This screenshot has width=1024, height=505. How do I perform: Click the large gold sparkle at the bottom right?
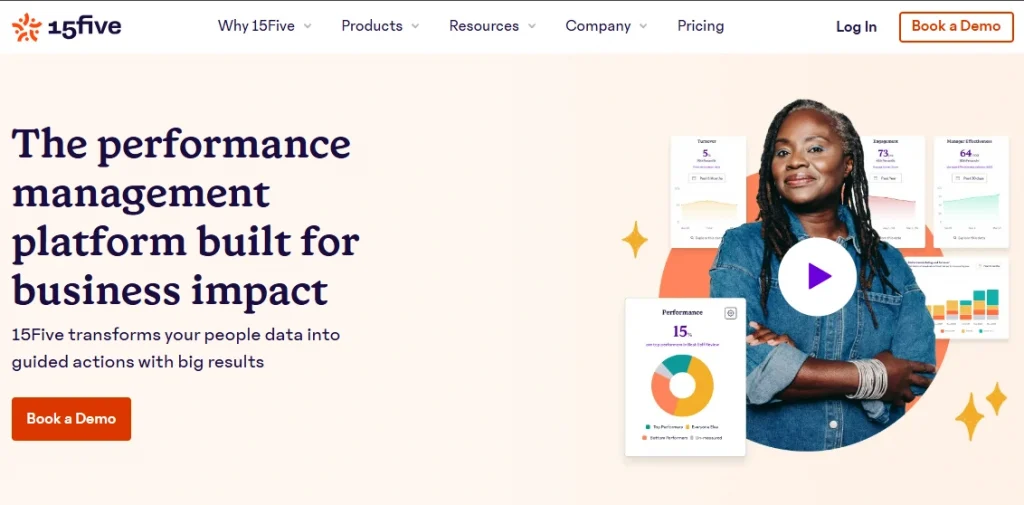pyautogui.click(x=969, y=416)
